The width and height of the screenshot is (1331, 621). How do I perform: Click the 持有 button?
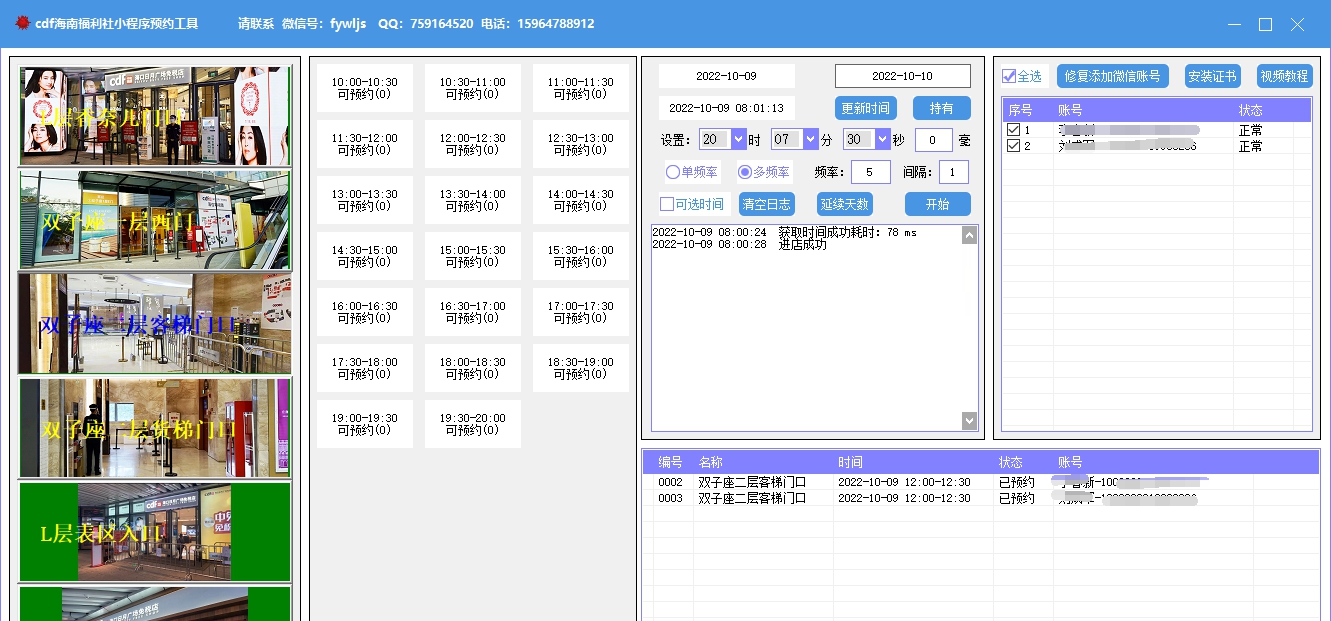click(x=941, y=107)
